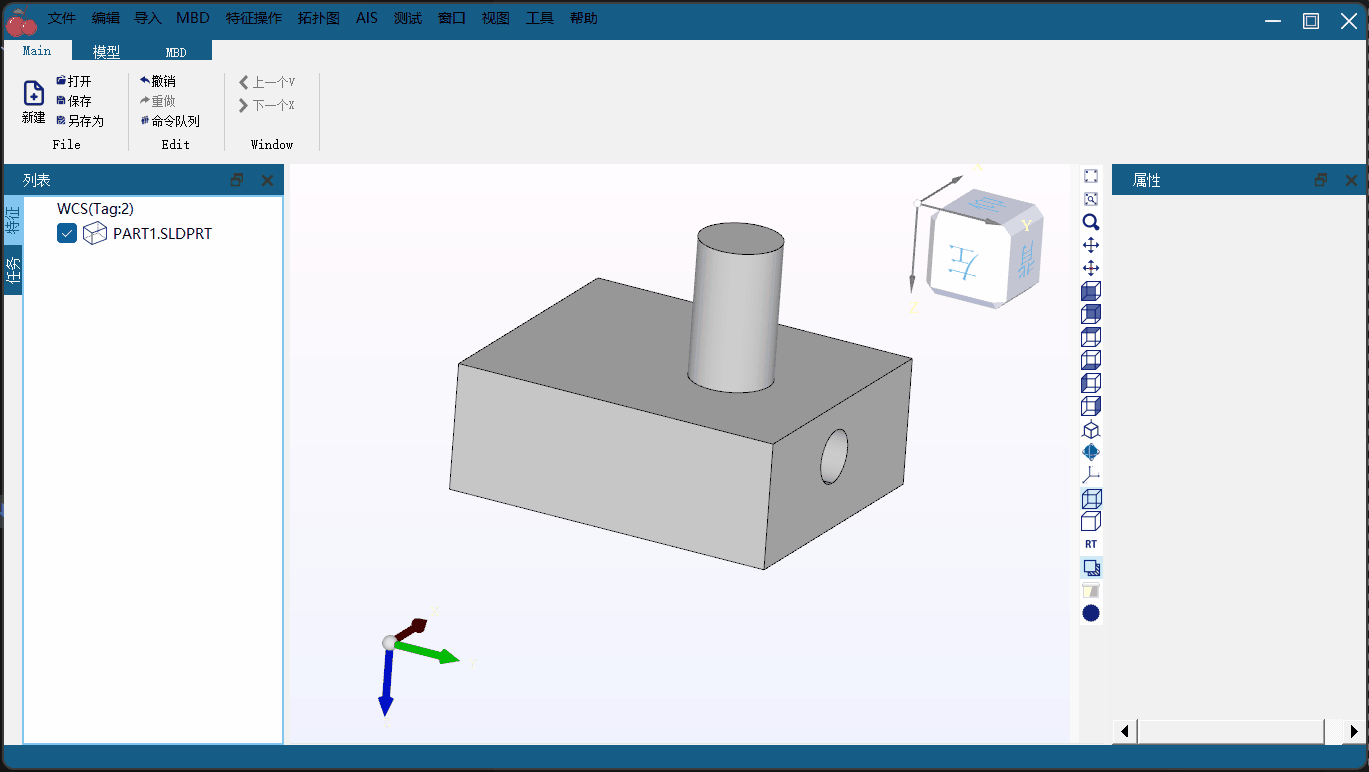Open the 命令队列 command queue
Viewport: 1369px width, 772px height.
pyautogui.click(x=170, y=121)
